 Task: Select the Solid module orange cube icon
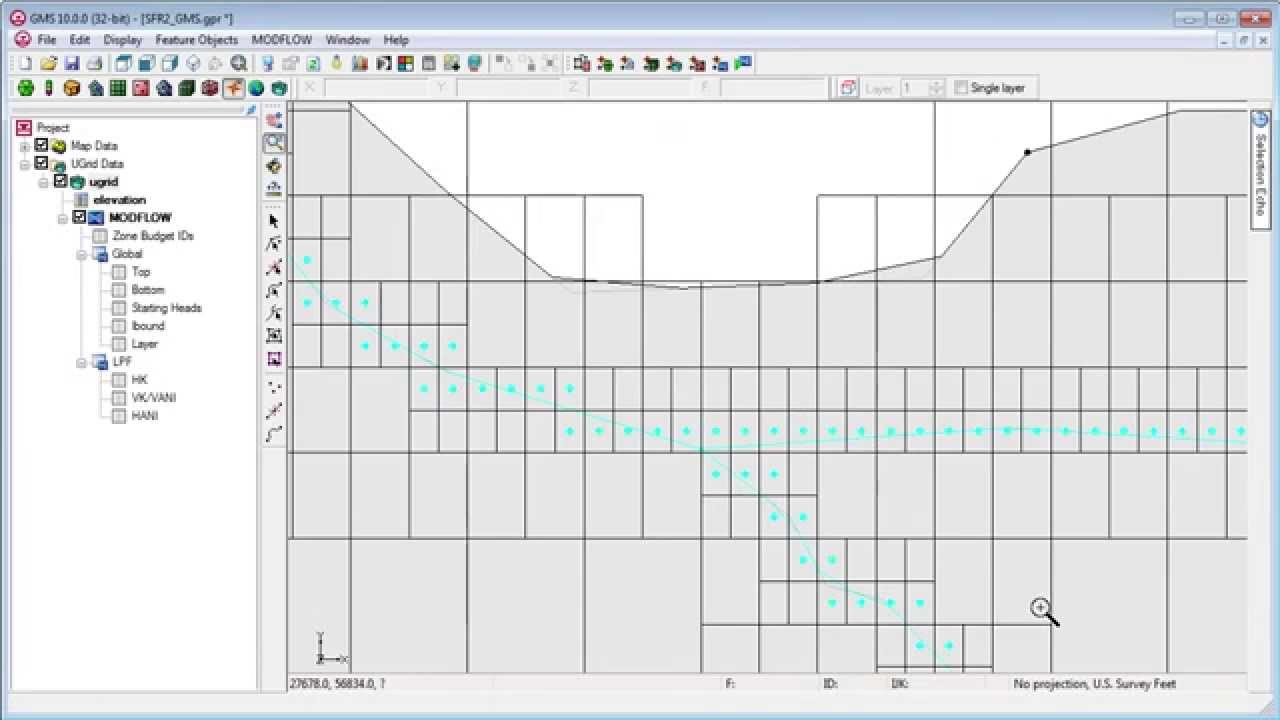72,88
